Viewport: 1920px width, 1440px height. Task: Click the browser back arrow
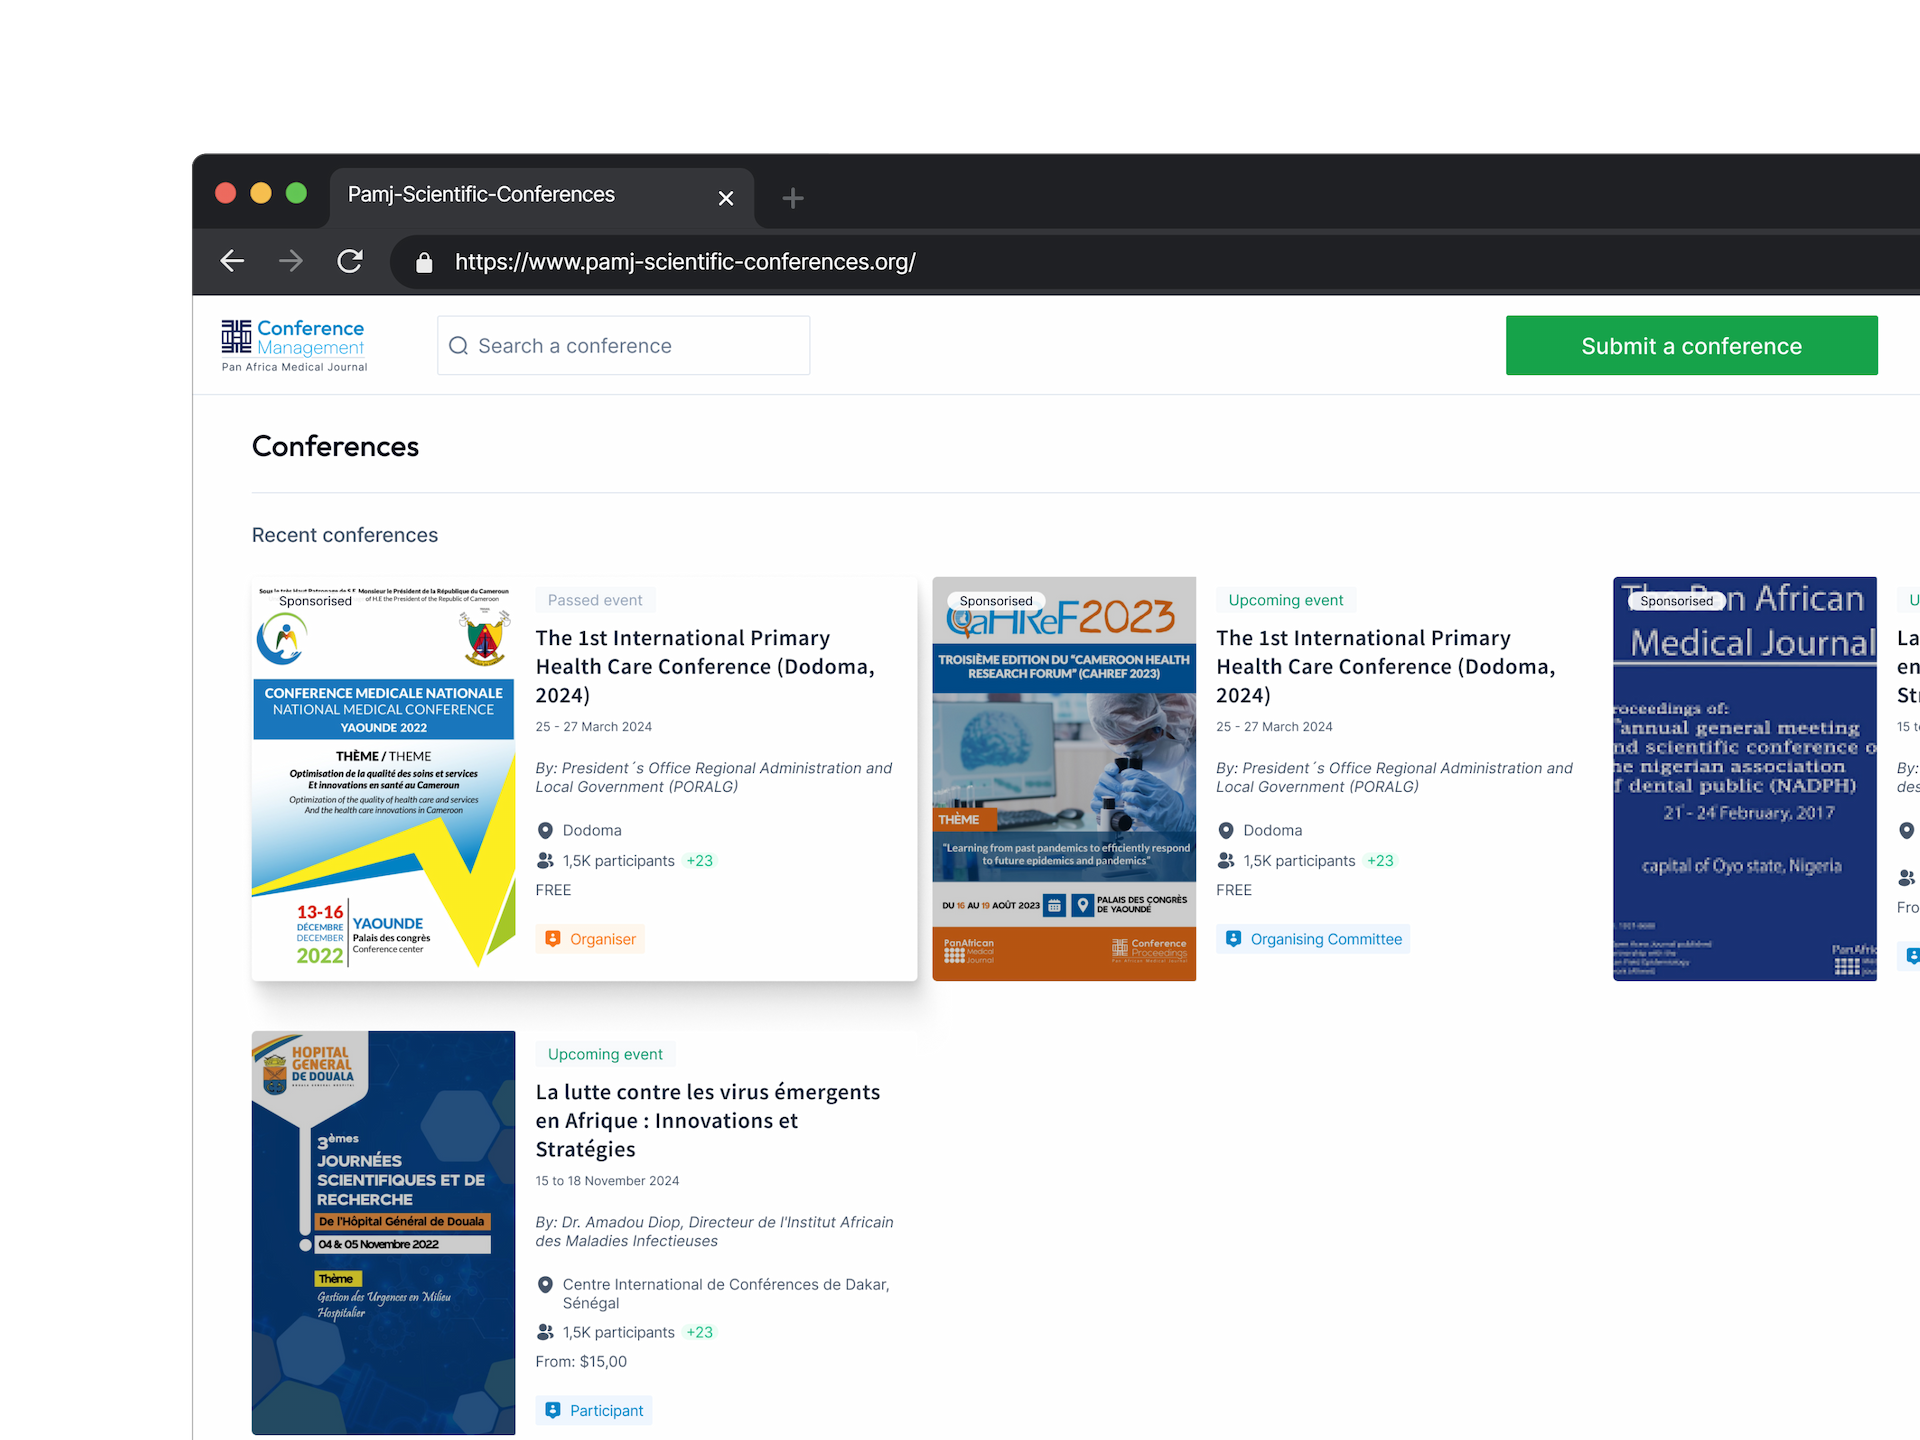[232, 262]
